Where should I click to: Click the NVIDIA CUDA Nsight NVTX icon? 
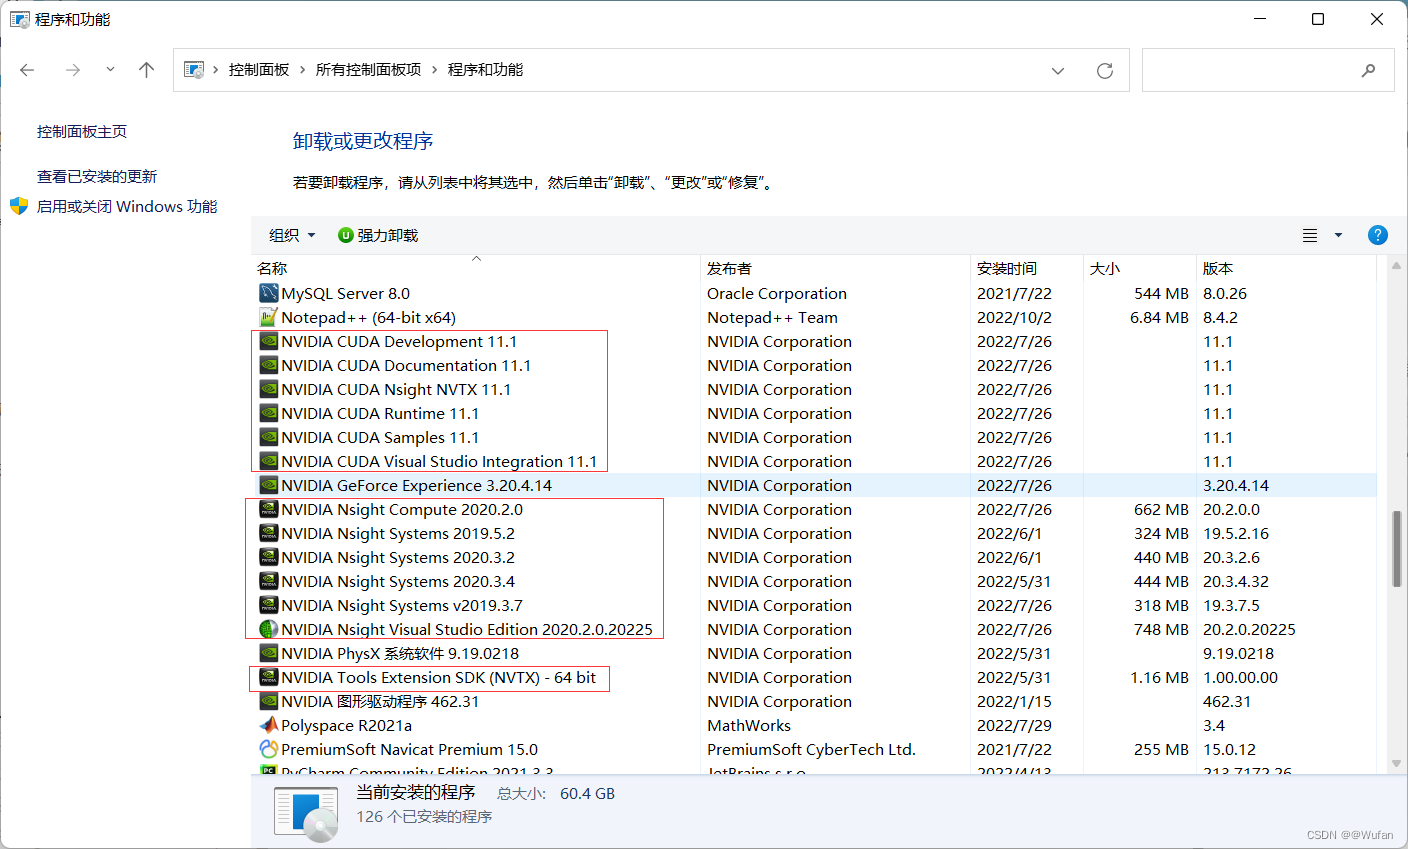(268, 389)
